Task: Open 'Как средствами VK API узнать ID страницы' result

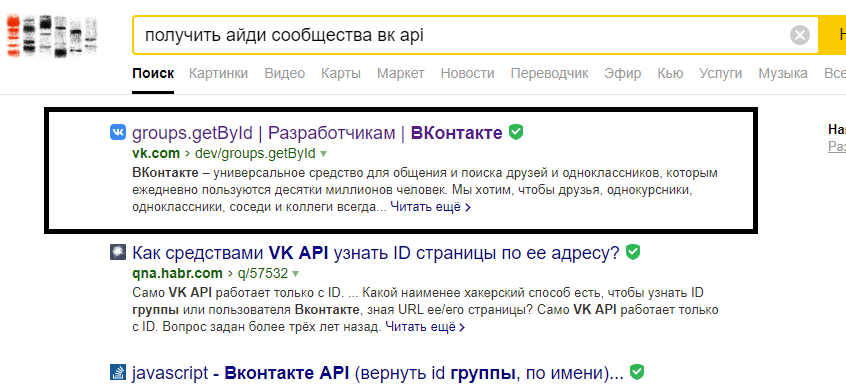Action: (x=376, y=252)
